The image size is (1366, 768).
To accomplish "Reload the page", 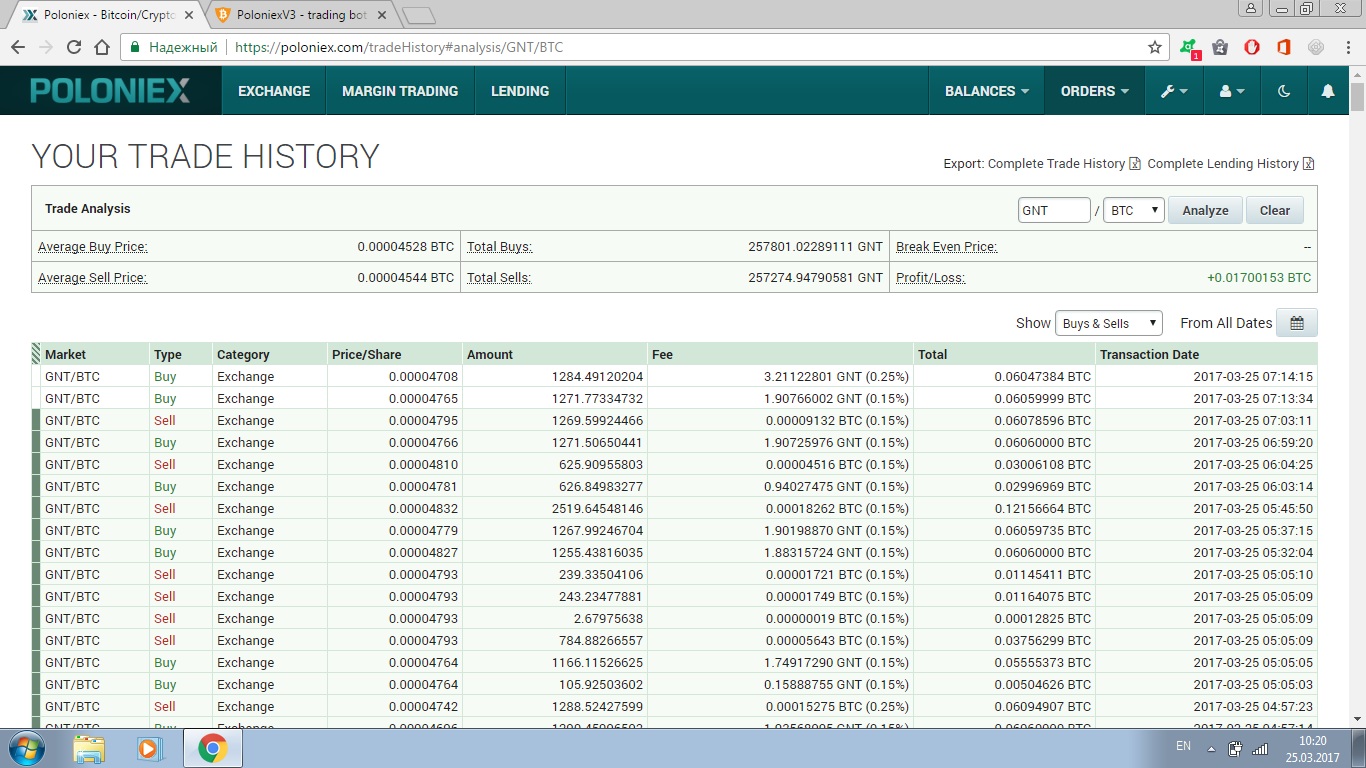I will pos(74,47).
